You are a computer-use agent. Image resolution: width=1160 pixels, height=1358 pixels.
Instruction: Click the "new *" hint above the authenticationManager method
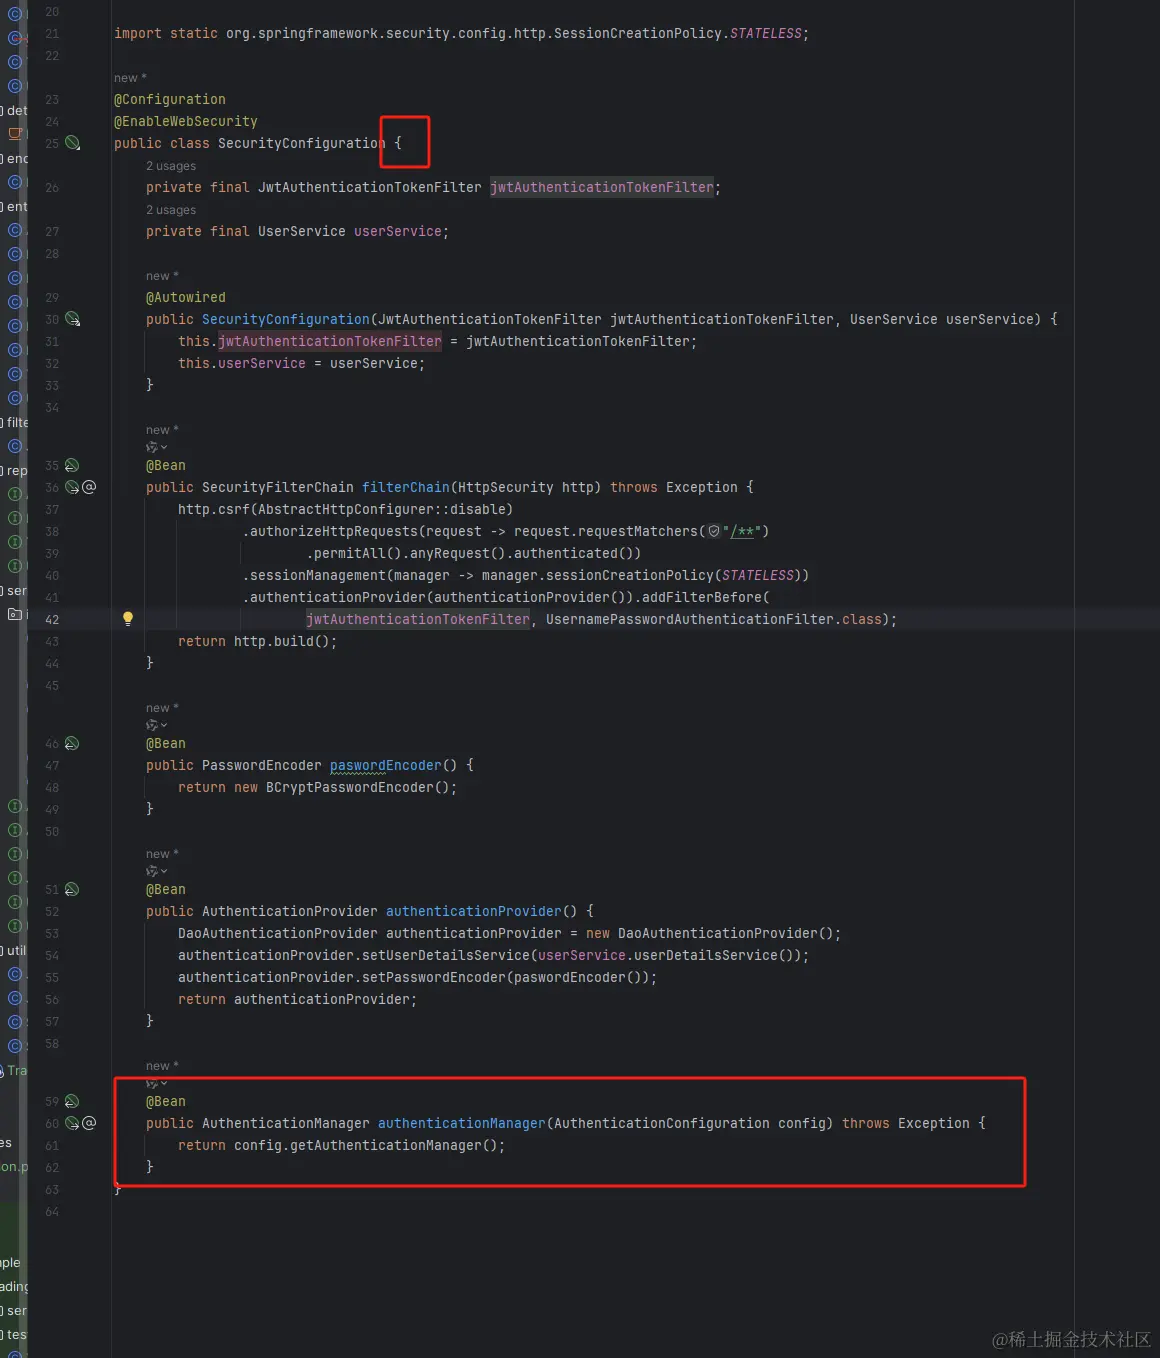pyautogui.click(x=162, y=1066)
